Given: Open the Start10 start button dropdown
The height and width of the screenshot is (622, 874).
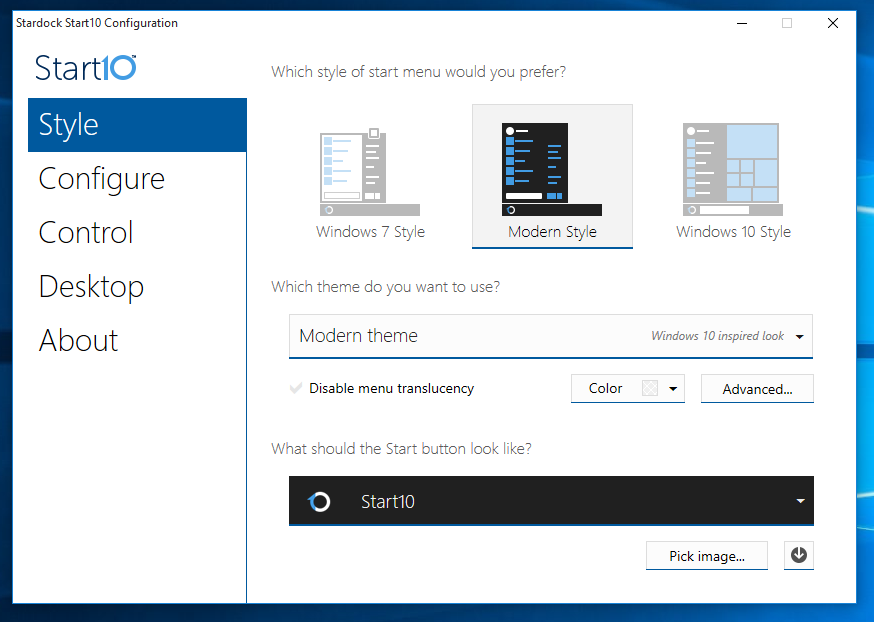Looking at the screenshot, I should coord(551,500).
